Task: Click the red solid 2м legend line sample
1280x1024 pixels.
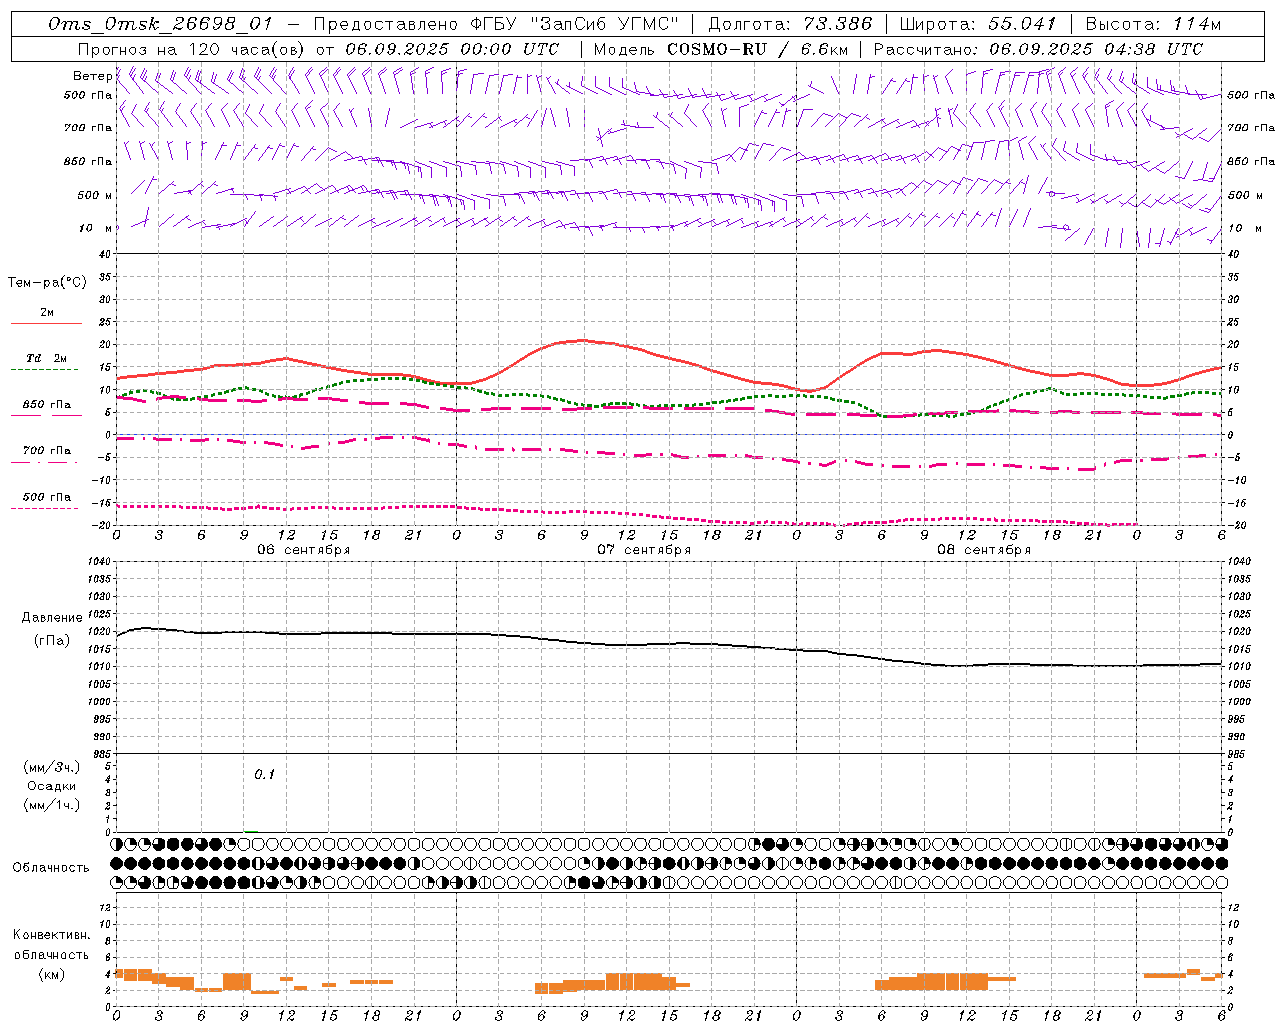Action: (x=46, y=323)
